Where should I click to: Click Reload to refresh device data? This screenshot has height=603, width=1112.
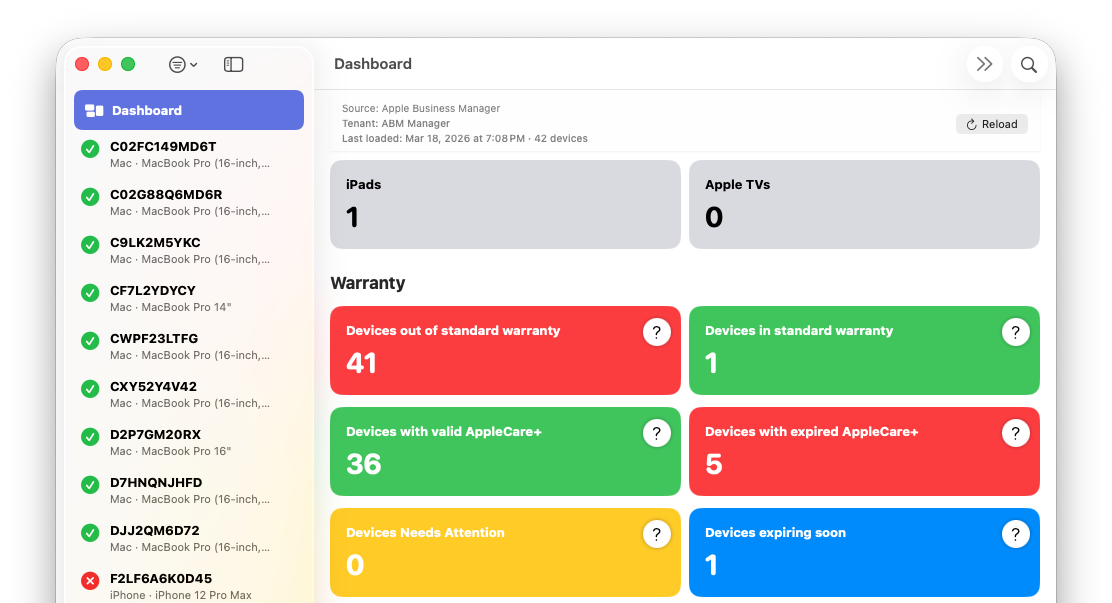coord(991,123)
